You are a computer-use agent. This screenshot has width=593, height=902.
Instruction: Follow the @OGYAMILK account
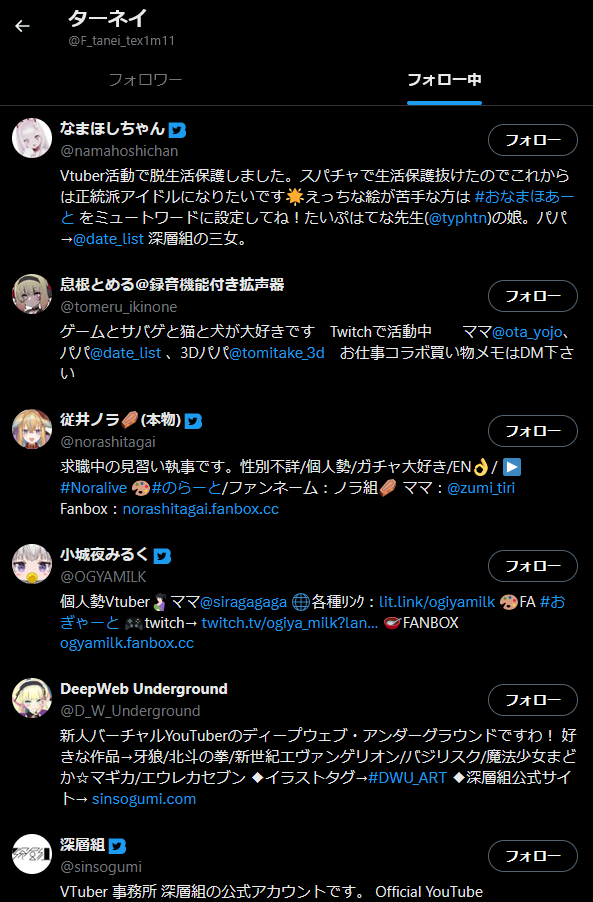click(533, 566)
